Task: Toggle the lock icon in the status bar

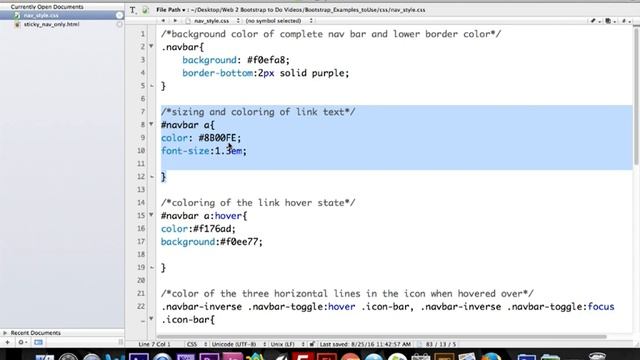Action: [312, 344]
